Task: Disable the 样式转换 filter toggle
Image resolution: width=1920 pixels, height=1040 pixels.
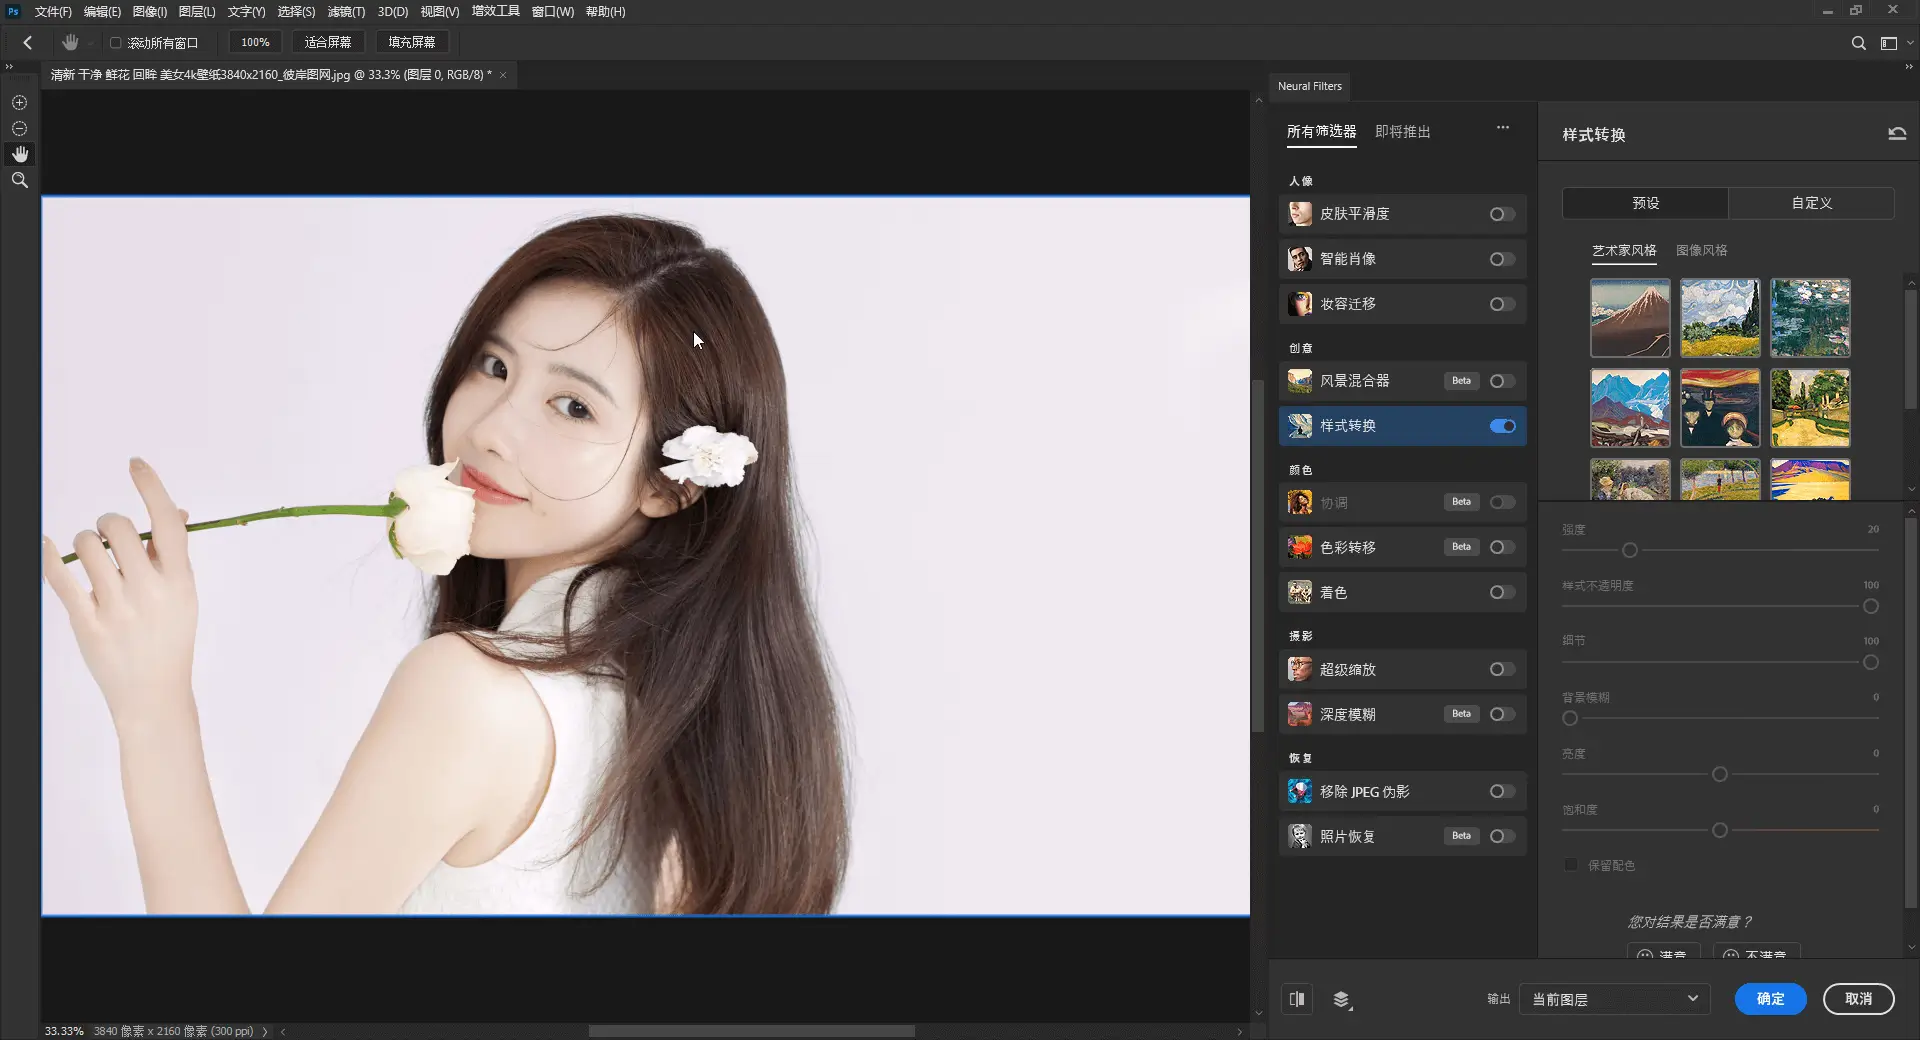Action: pyautogui.click(x=1502, y=425)
